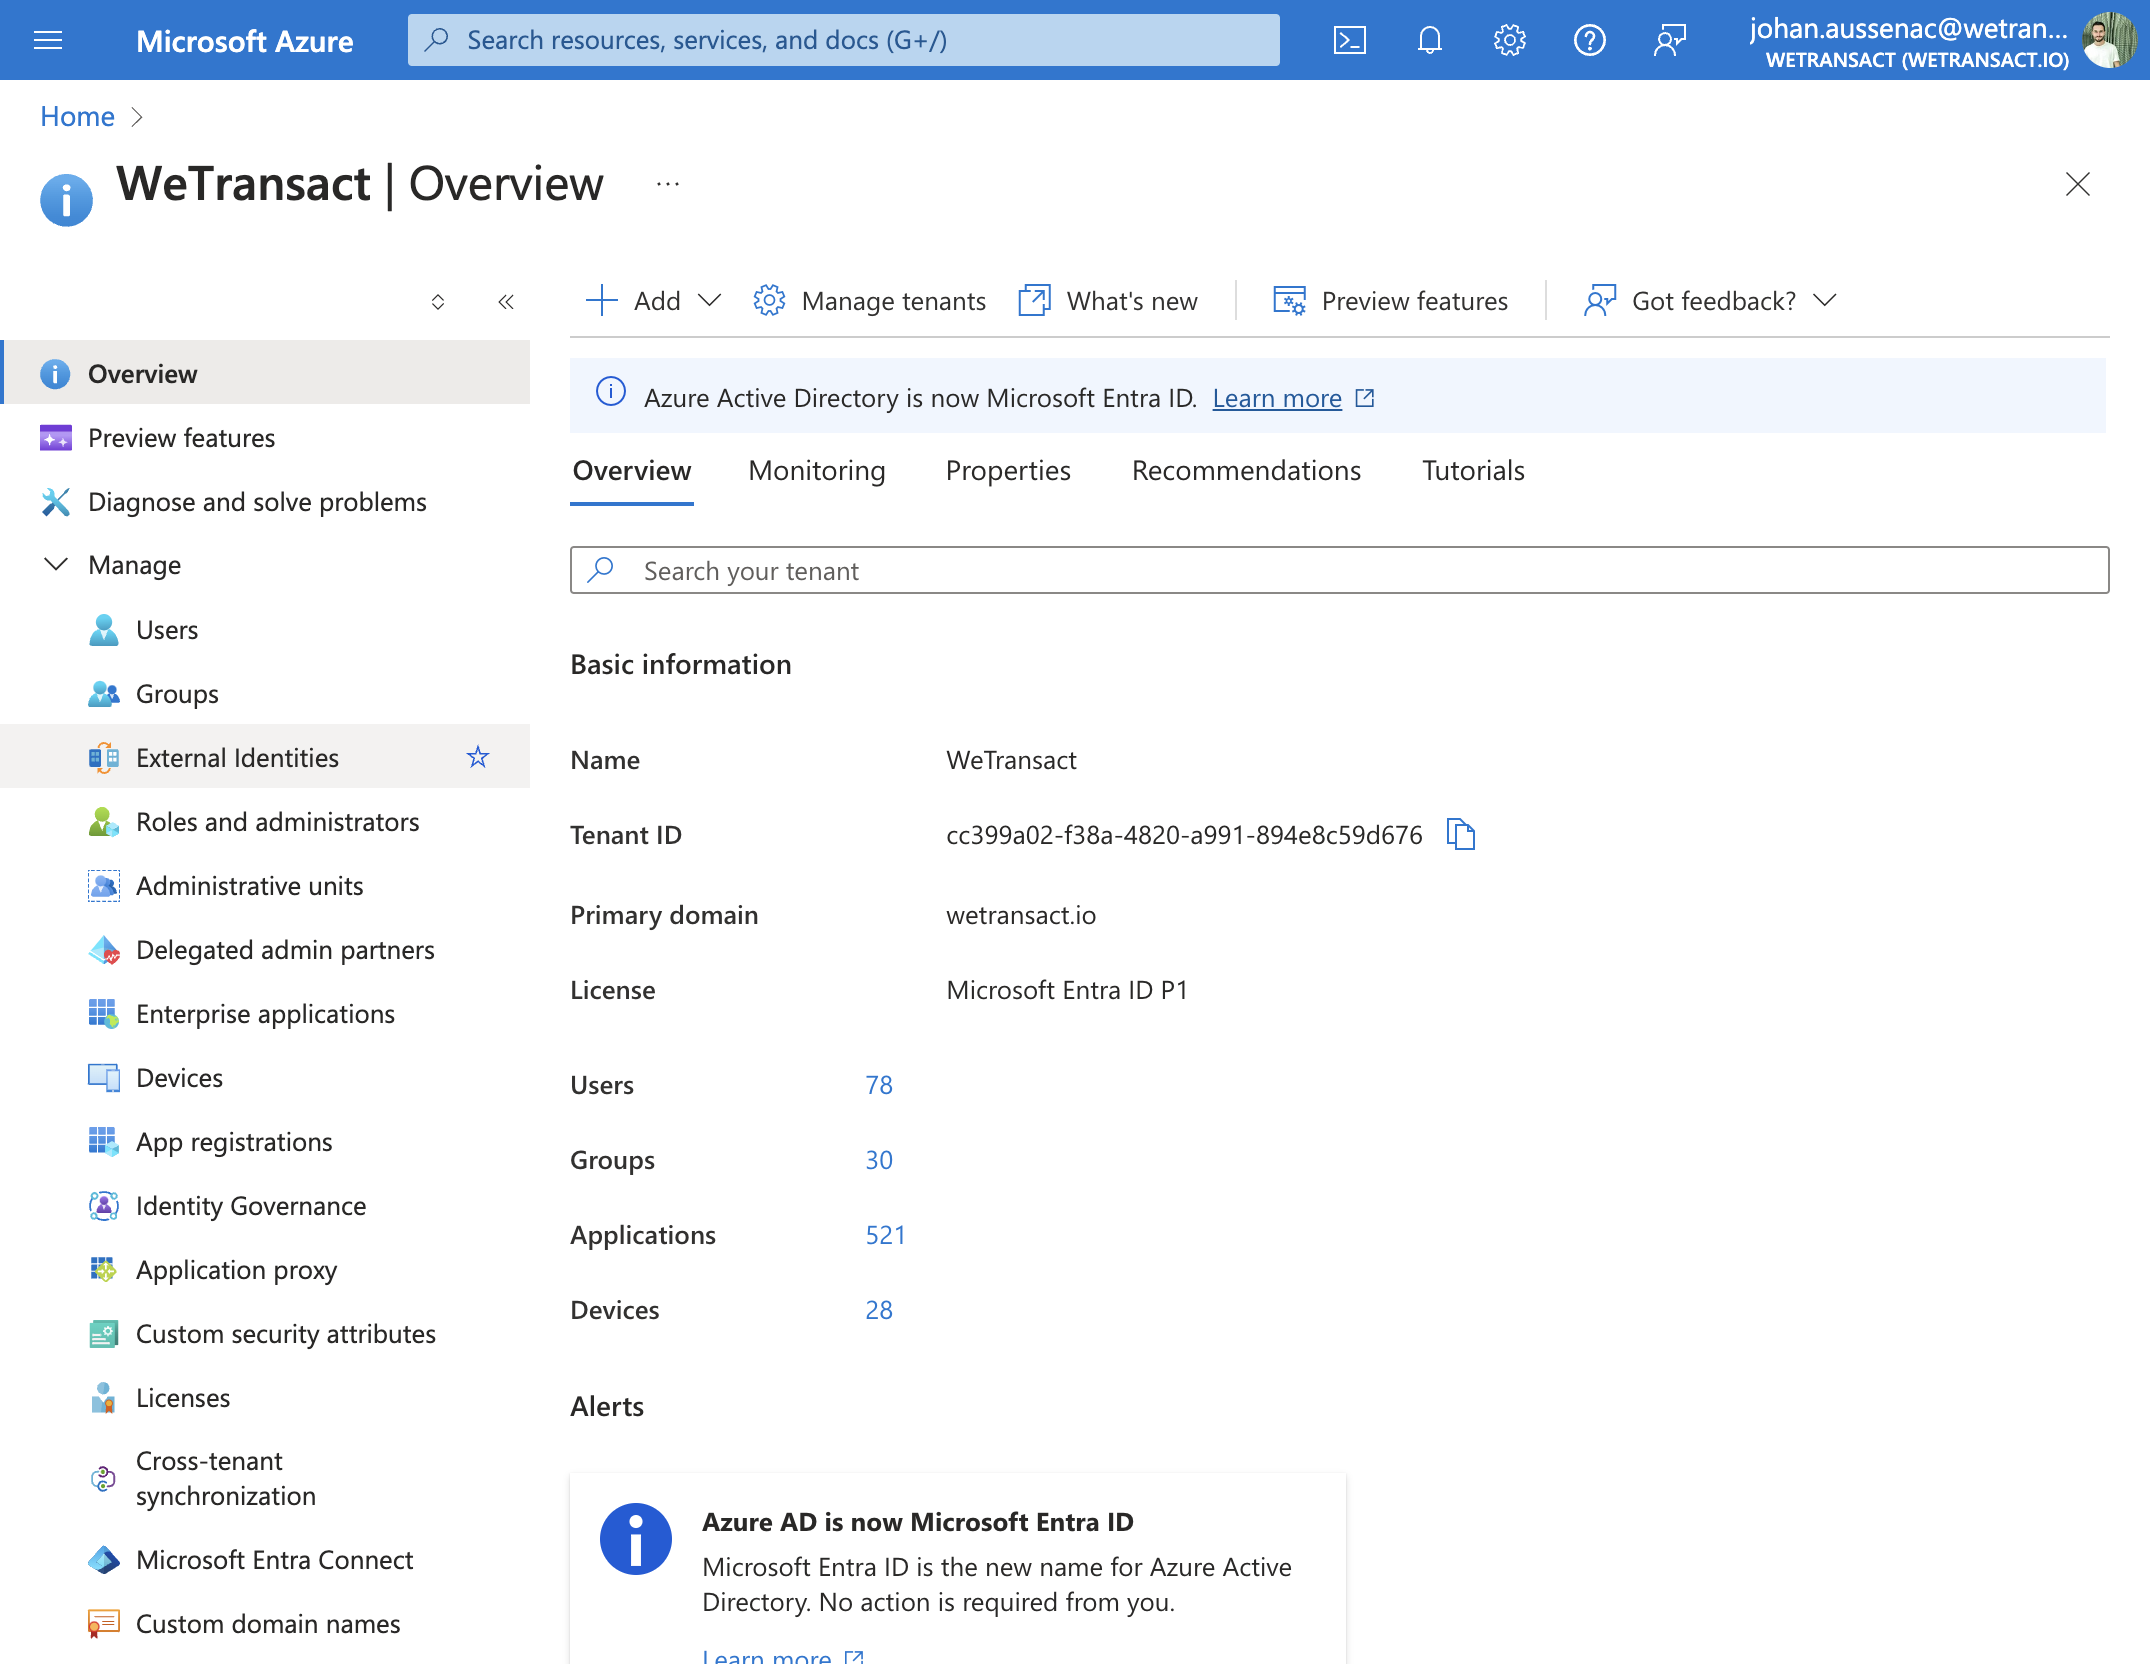Viewport: 2150px width, 1664px height.
Task: Open Microsoft Entra Connect
Action: coord(265,1560)
